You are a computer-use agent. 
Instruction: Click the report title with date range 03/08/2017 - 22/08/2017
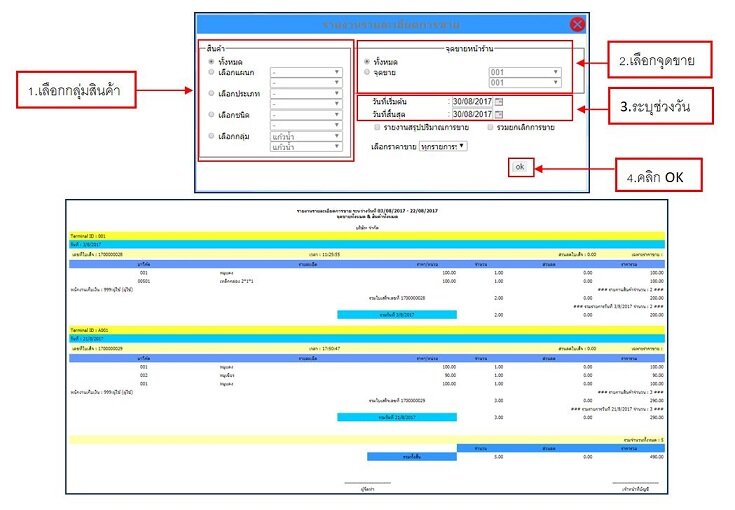tap(367, 211)
